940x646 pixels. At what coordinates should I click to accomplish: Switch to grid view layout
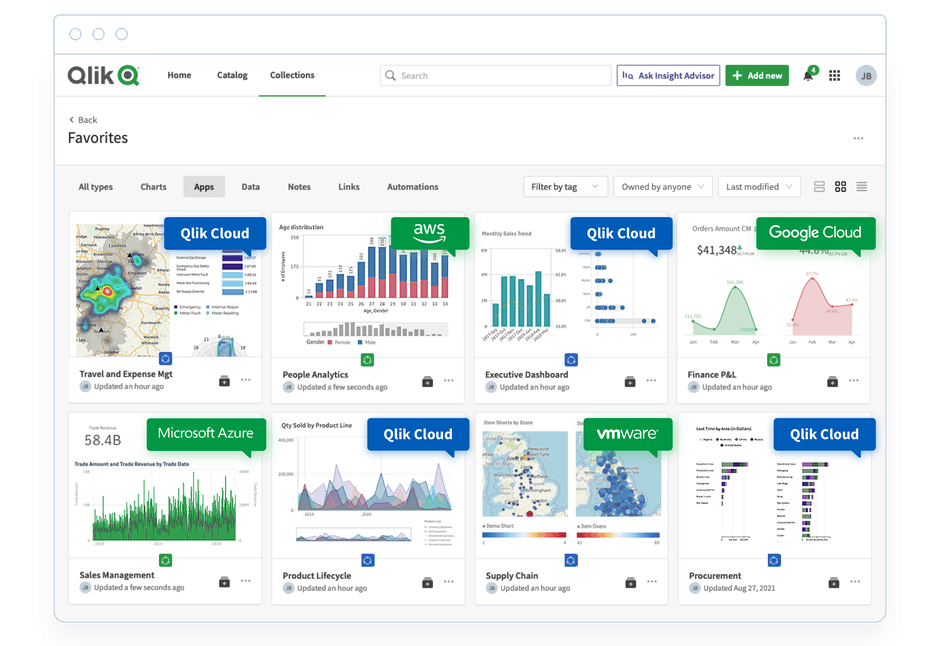click(841, 187)
